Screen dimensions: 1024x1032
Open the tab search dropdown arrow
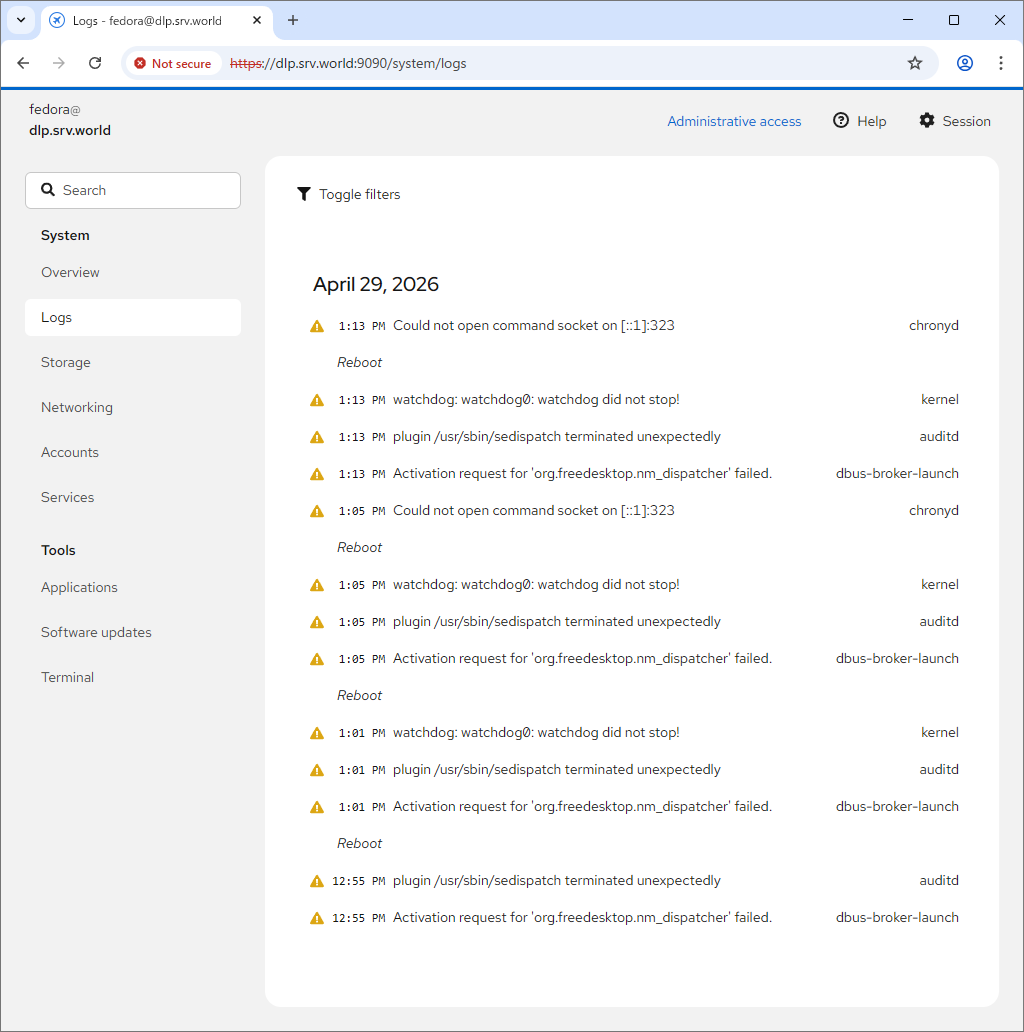pos(21,20)
